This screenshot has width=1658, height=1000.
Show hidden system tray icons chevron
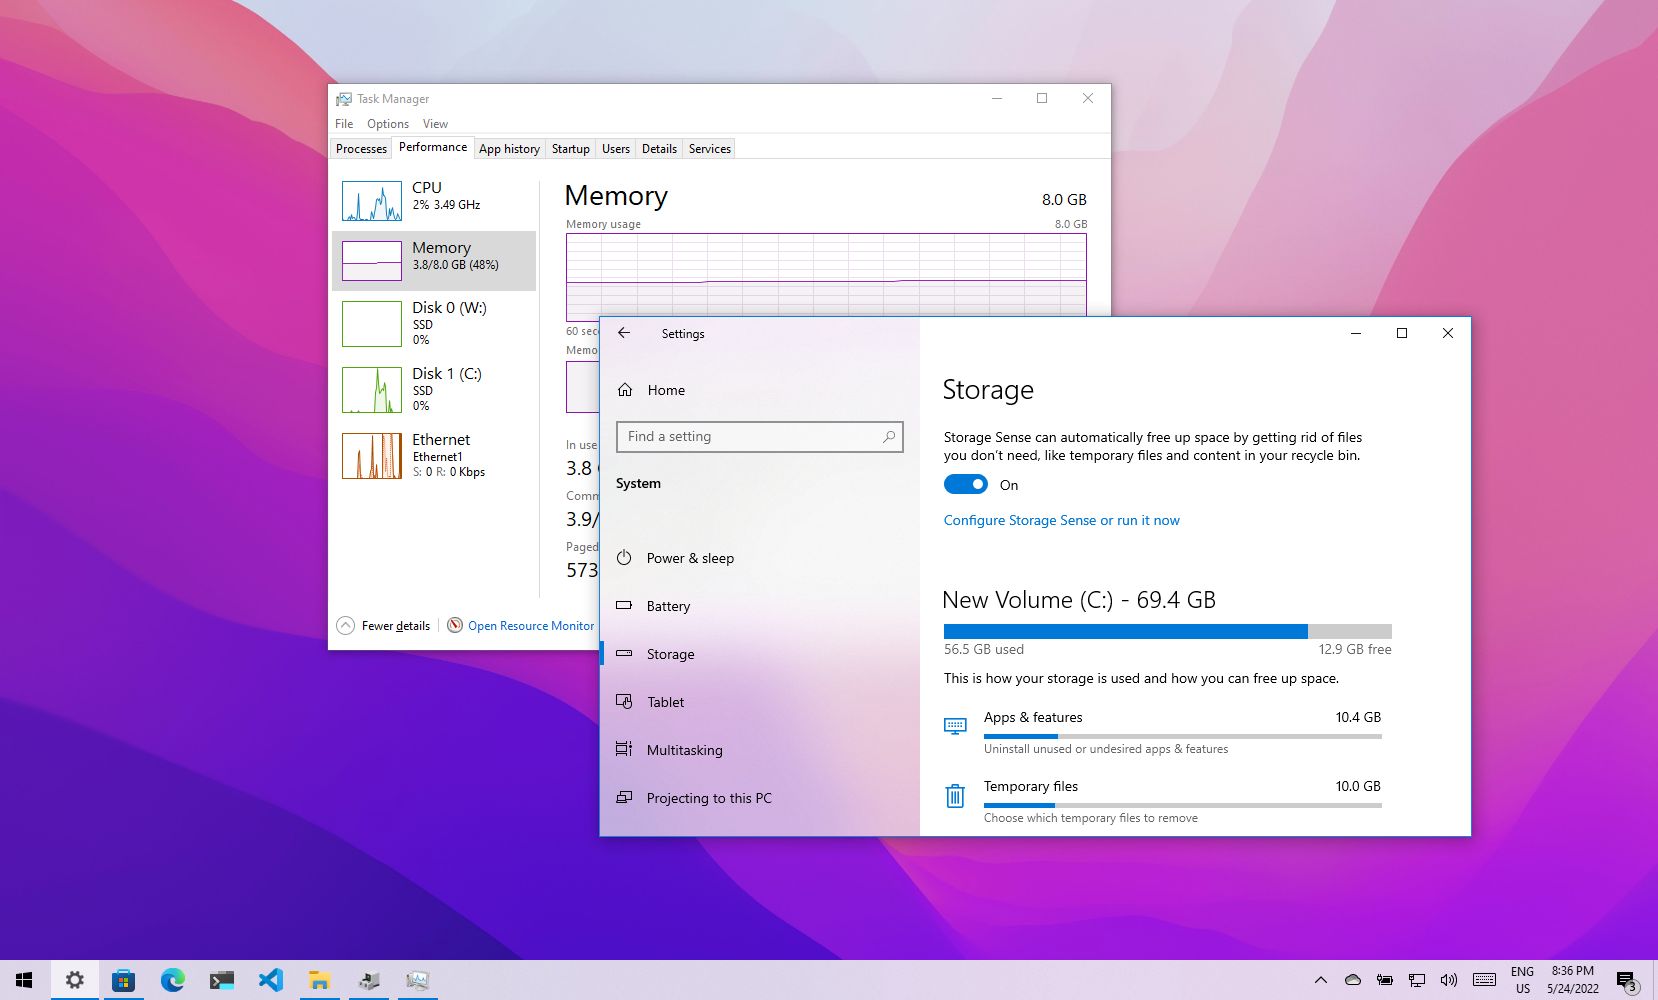coord(1320,980)
